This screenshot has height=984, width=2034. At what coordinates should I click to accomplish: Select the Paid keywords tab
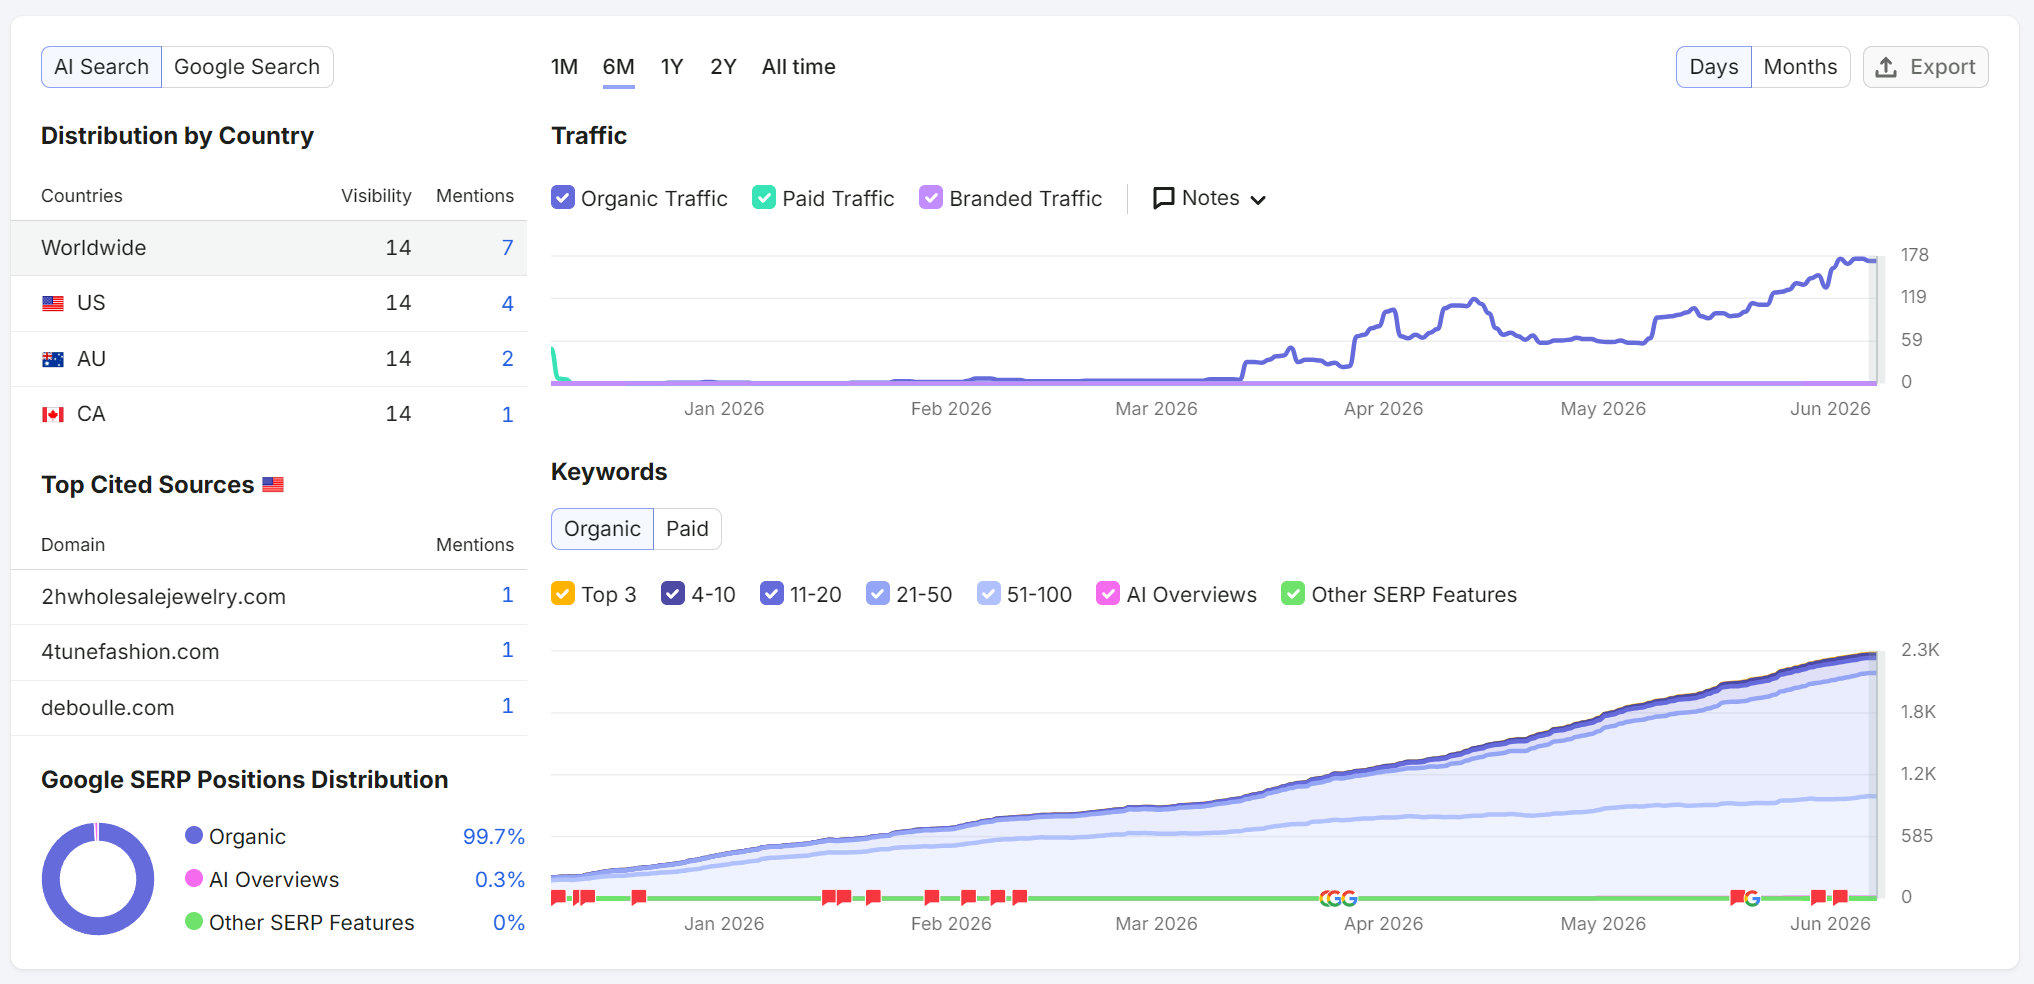tap(687, 529)
